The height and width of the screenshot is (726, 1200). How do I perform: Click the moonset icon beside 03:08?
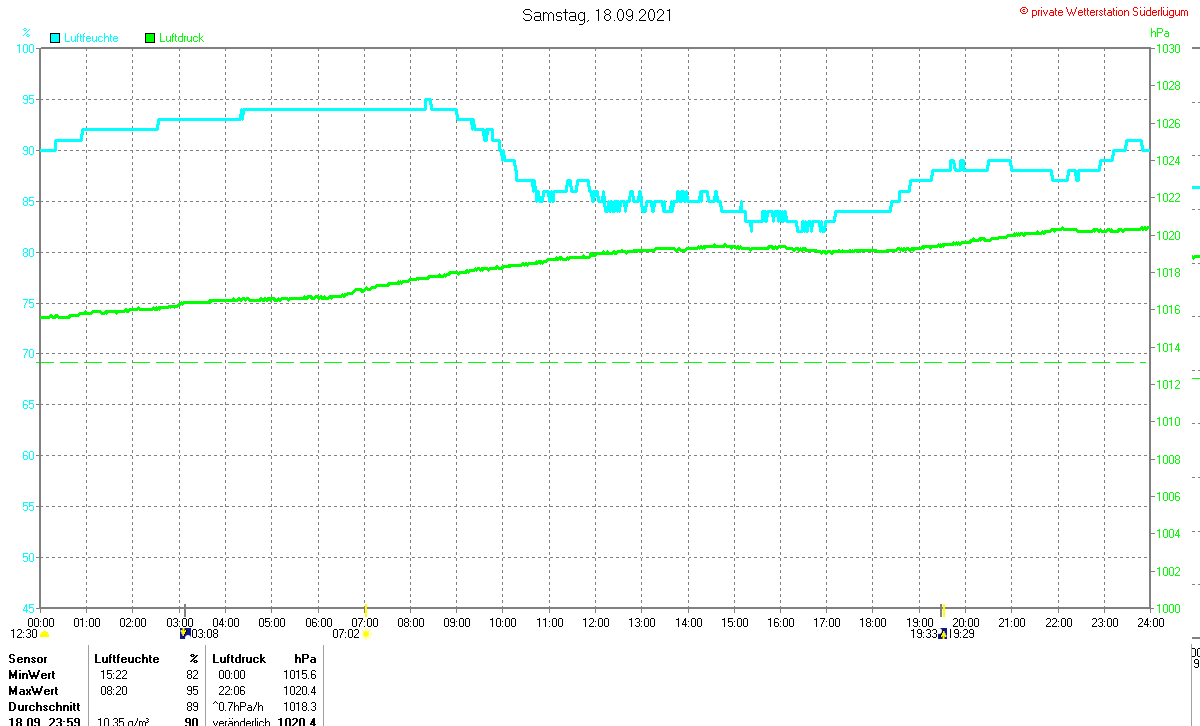pyautogui.click(x=184, y=633)
